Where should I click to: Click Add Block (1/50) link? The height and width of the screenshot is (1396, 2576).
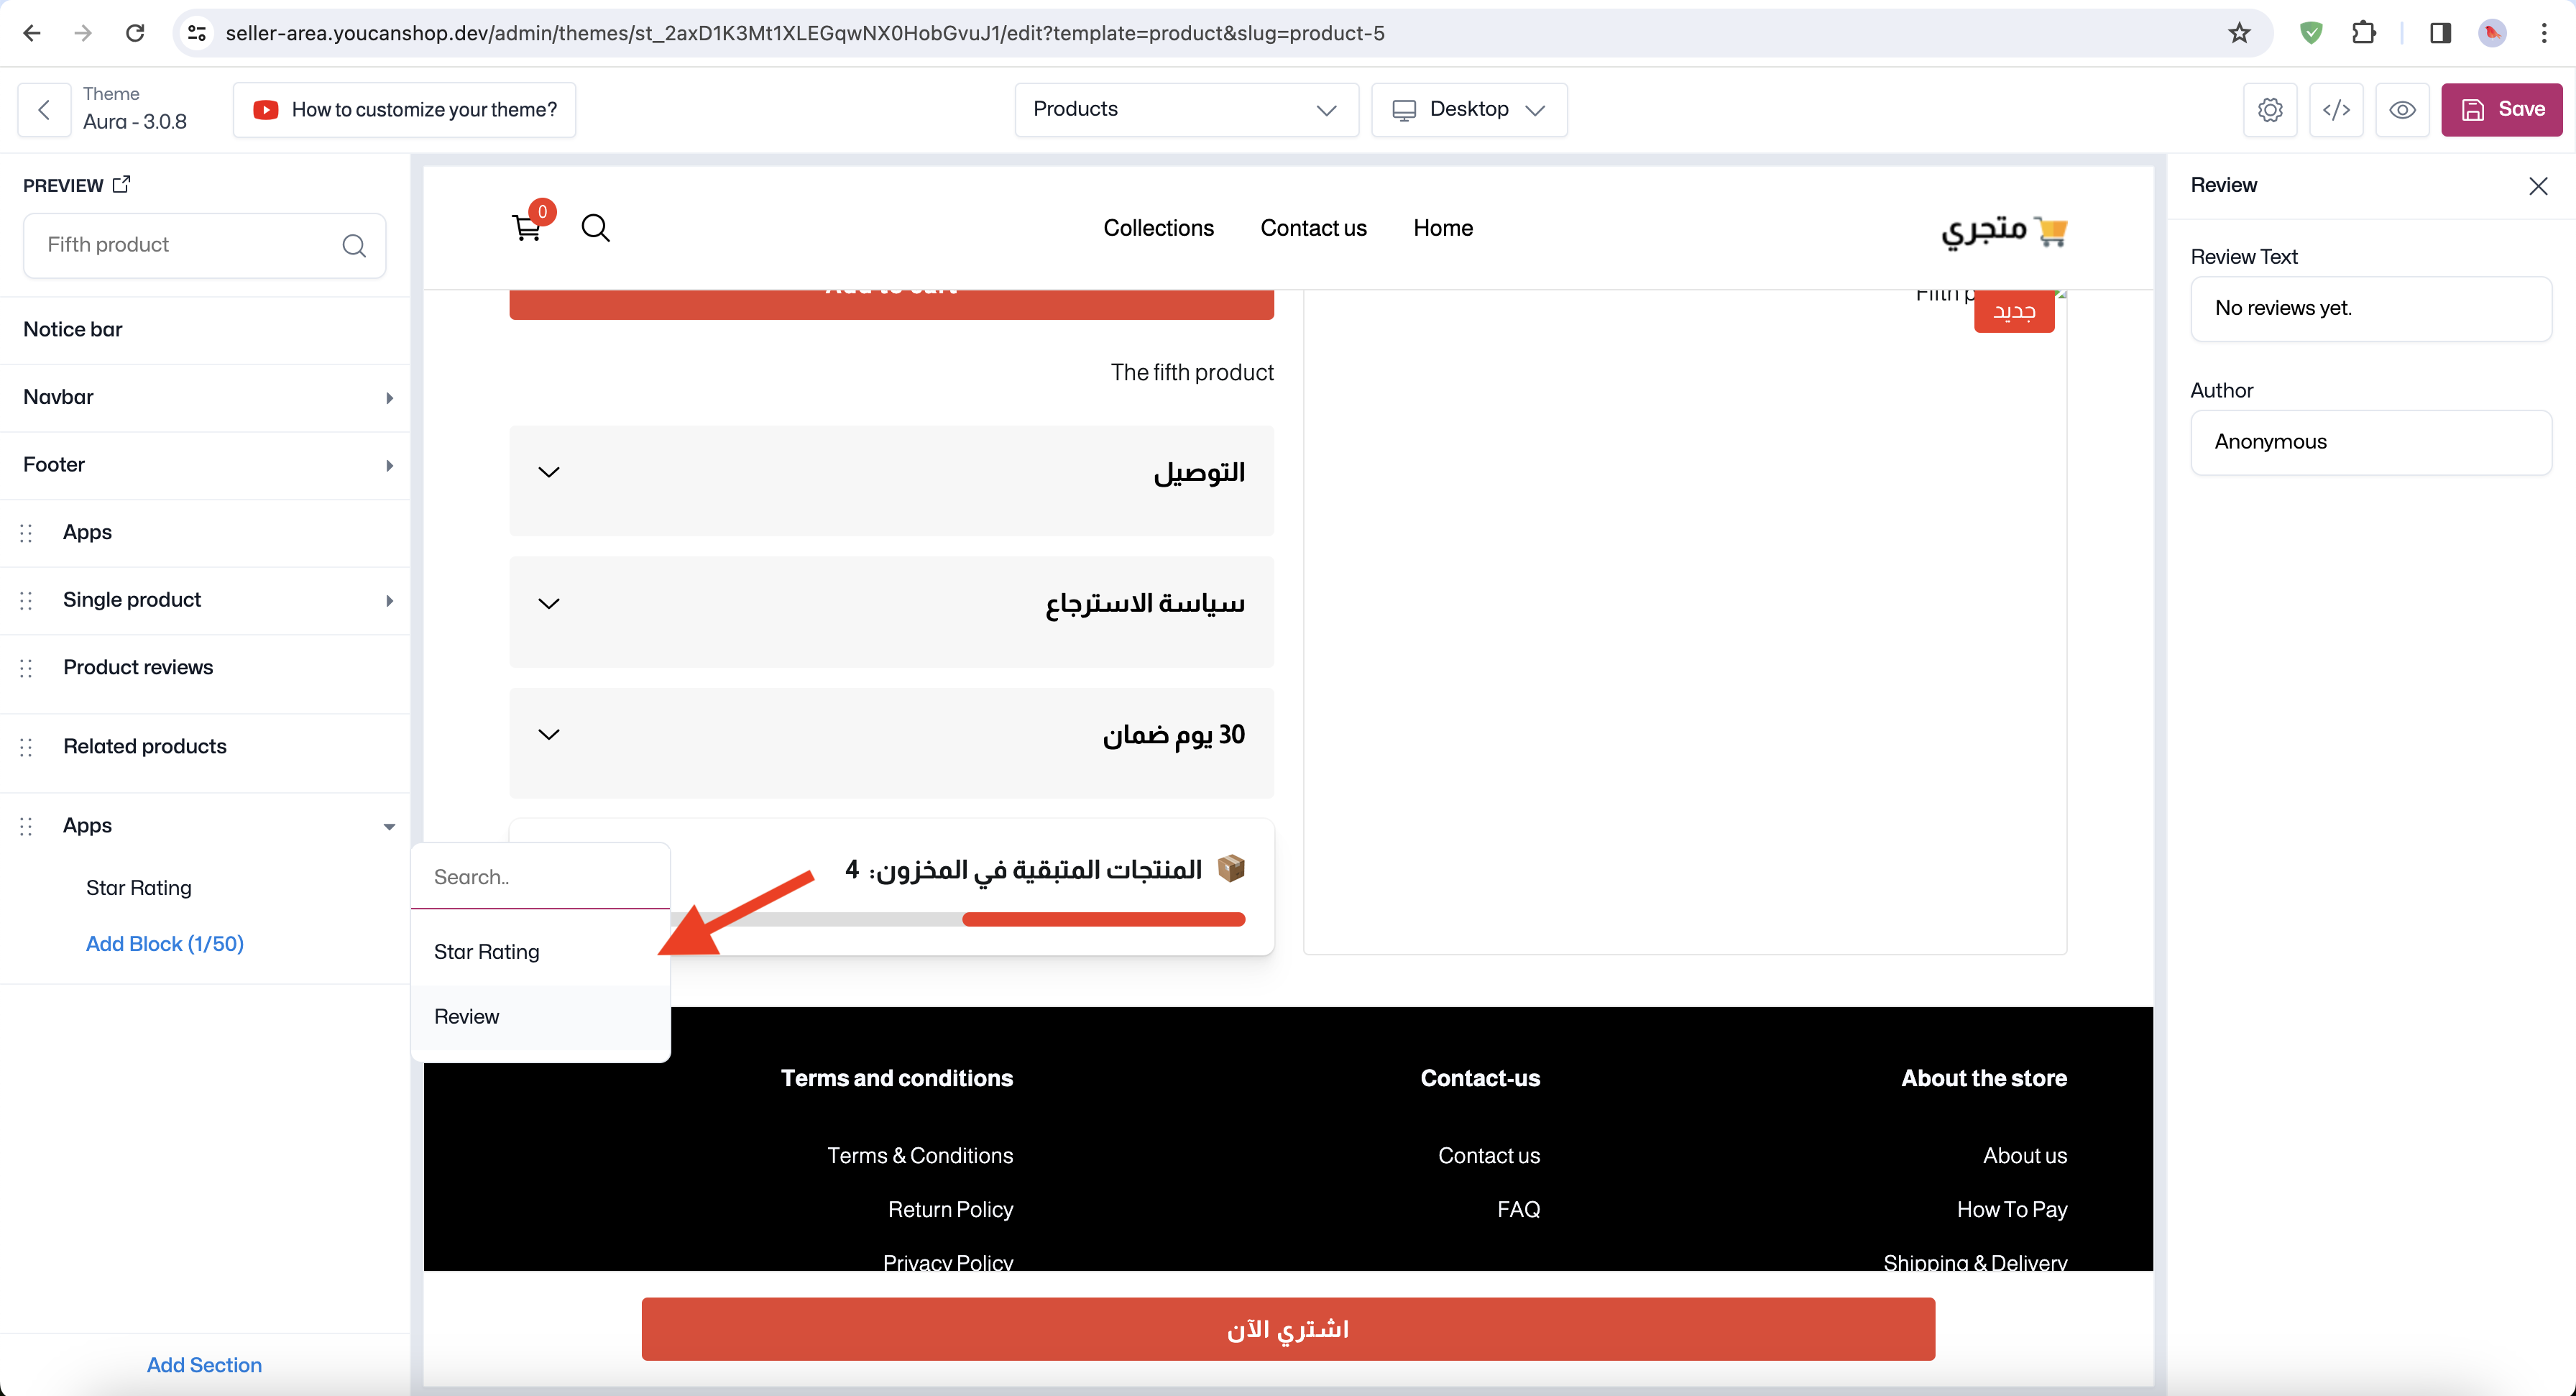165,944
